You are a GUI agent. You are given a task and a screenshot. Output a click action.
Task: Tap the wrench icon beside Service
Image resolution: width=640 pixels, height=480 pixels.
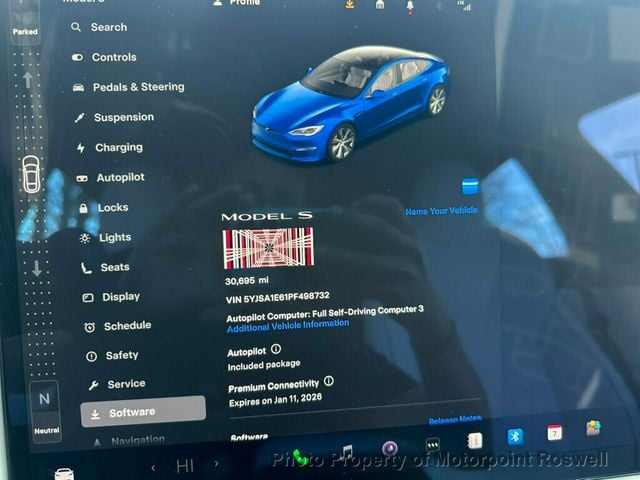pyautogui.click(x=93, y=385)
